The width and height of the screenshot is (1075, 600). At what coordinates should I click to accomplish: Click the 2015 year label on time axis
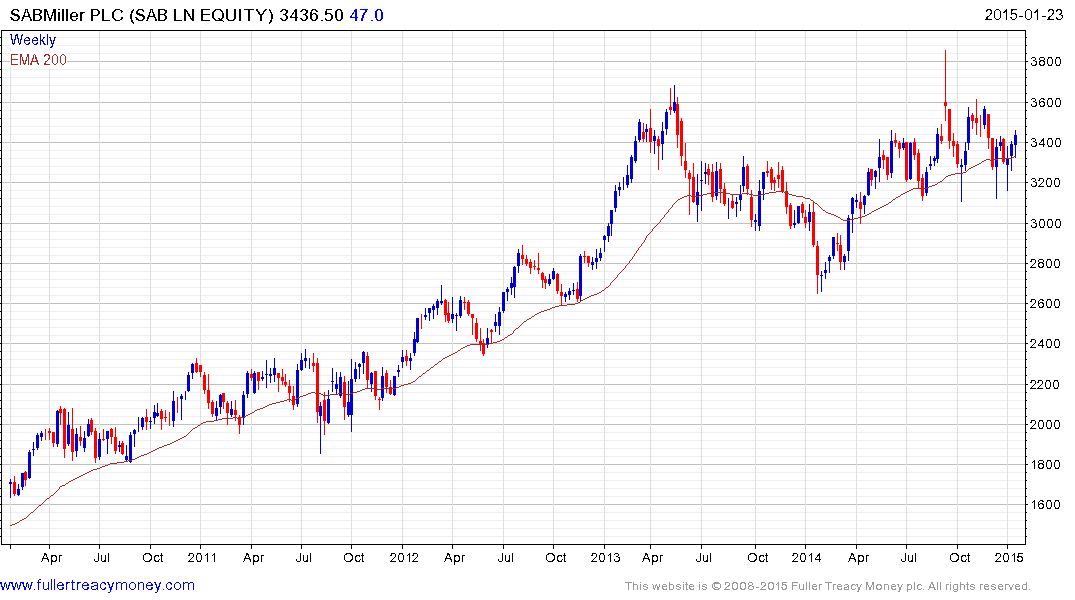point(1008,557)
